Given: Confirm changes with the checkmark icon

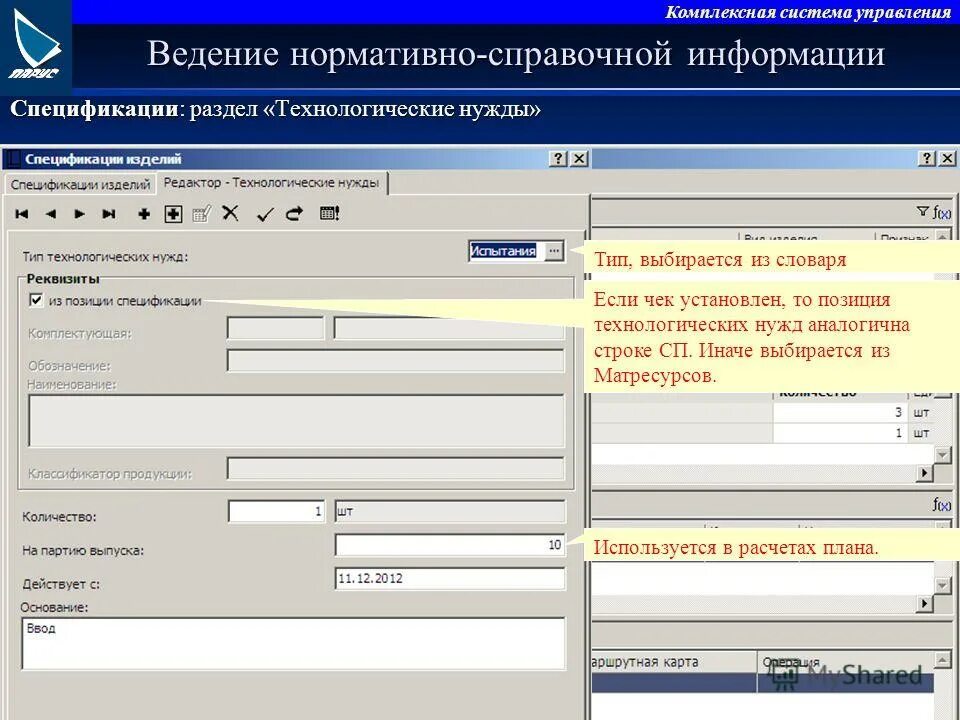Looking at the screenshot, I should (x=264, y=214).
